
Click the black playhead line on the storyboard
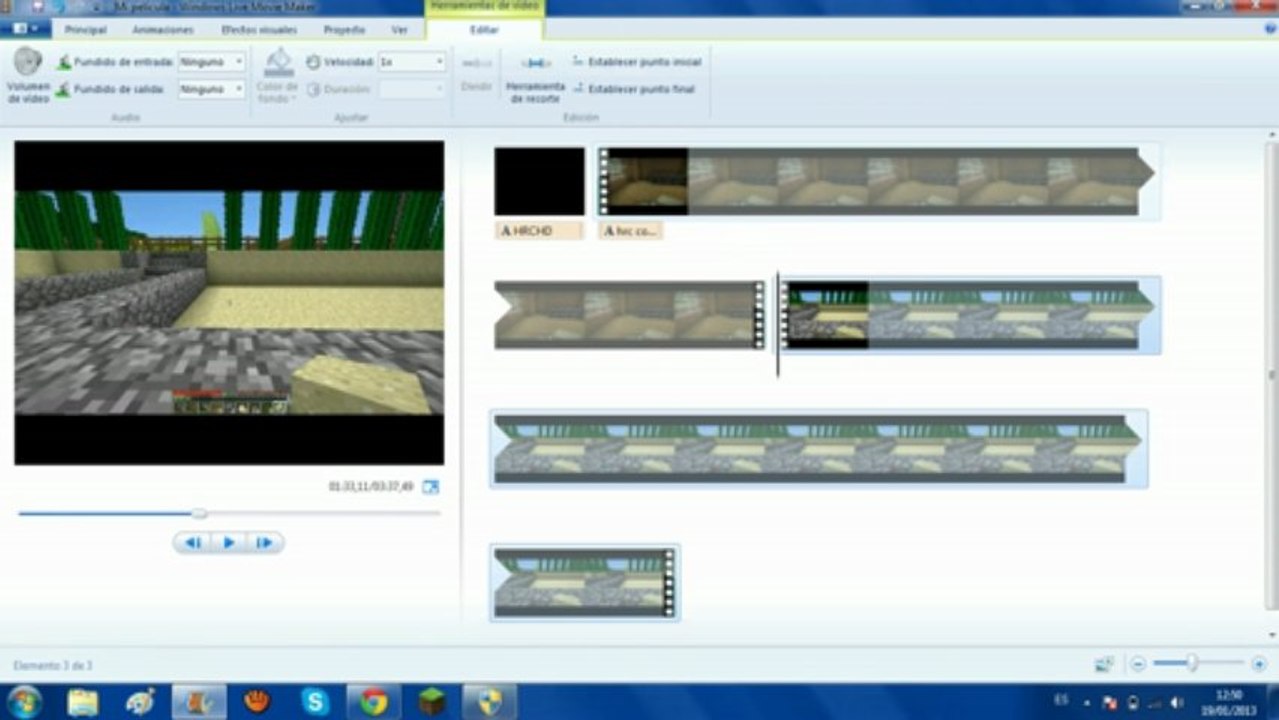pos(777,324)
